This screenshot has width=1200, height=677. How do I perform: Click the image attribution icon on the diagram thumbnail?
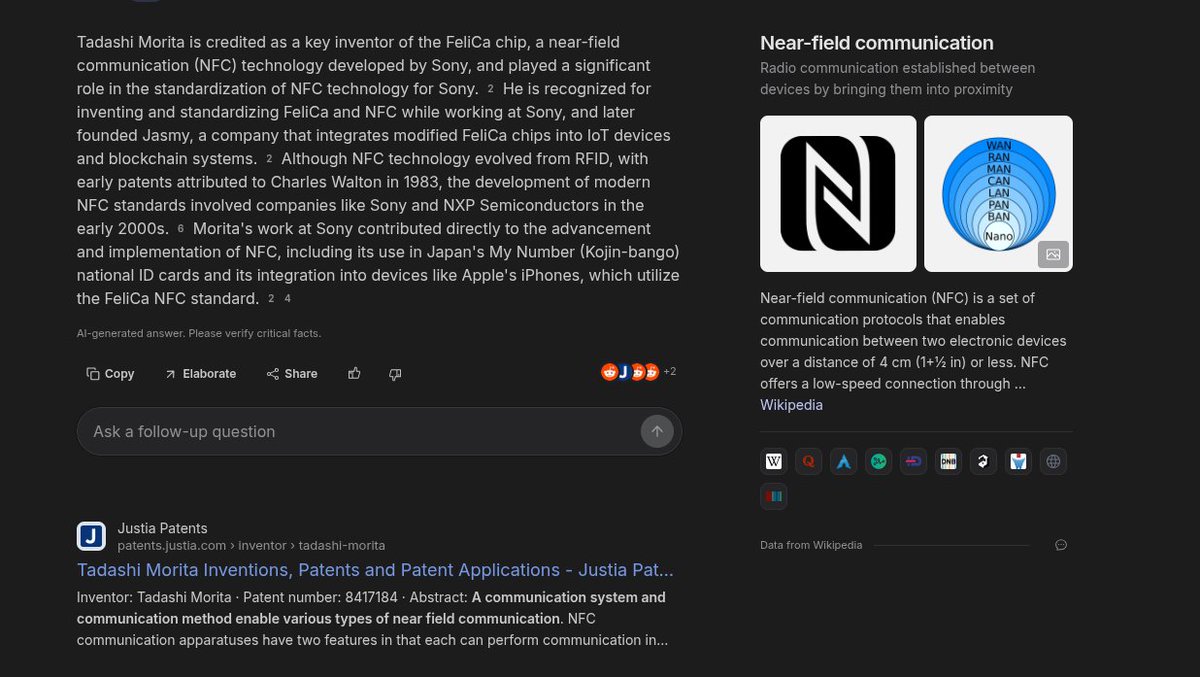click(1053, 255)
